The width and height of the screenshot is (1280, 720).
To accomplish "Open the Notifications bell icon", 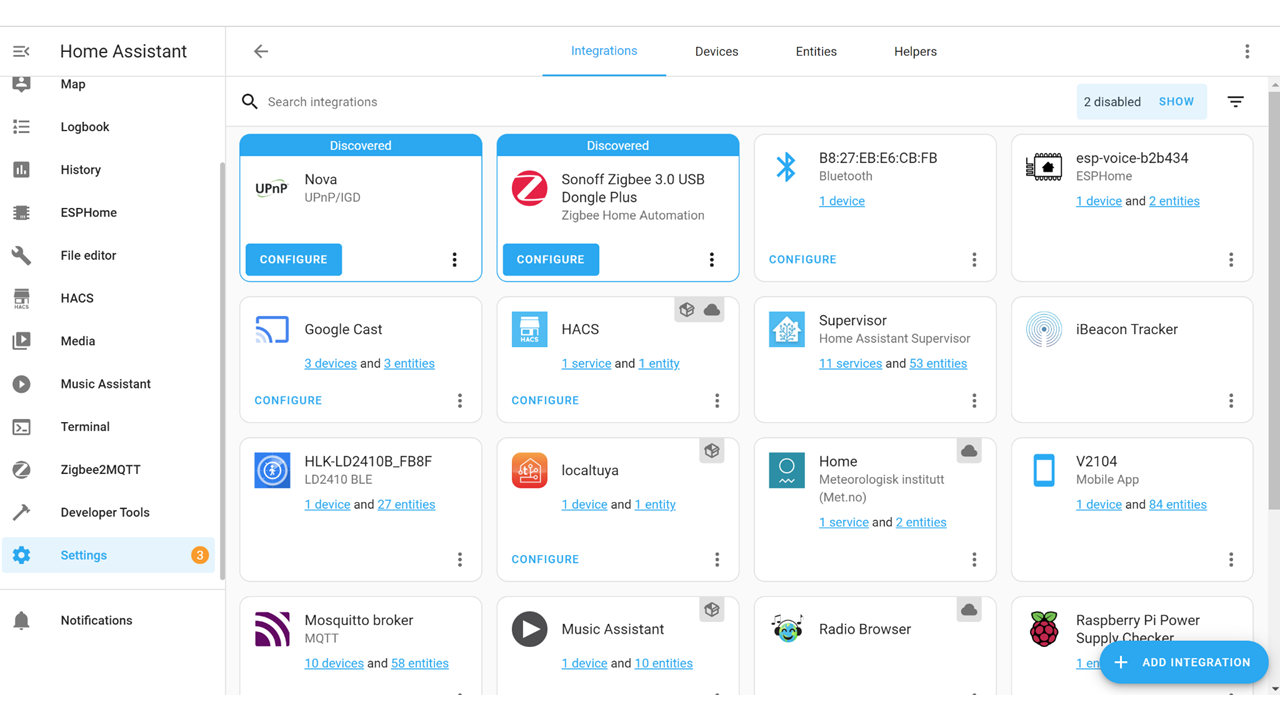I will tap(21, 620).
